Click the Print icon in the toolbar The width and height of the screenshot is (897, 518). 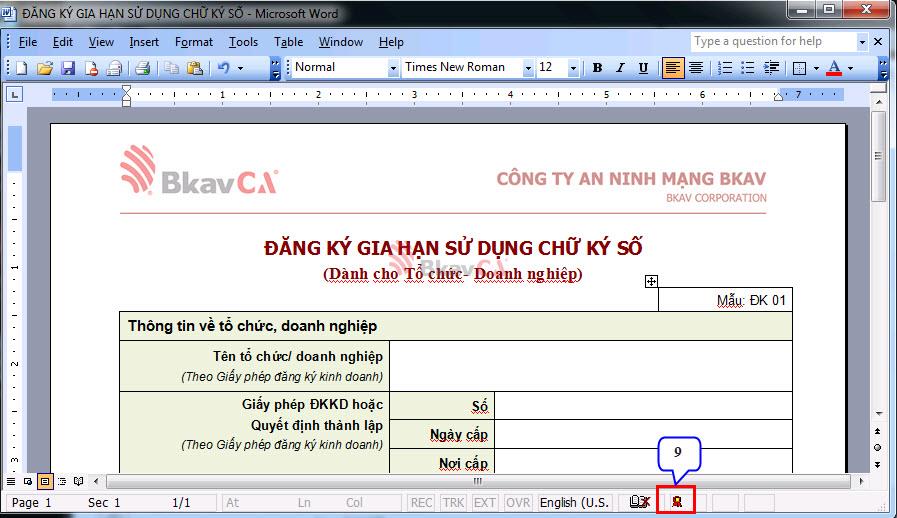(x=142, y=68)
